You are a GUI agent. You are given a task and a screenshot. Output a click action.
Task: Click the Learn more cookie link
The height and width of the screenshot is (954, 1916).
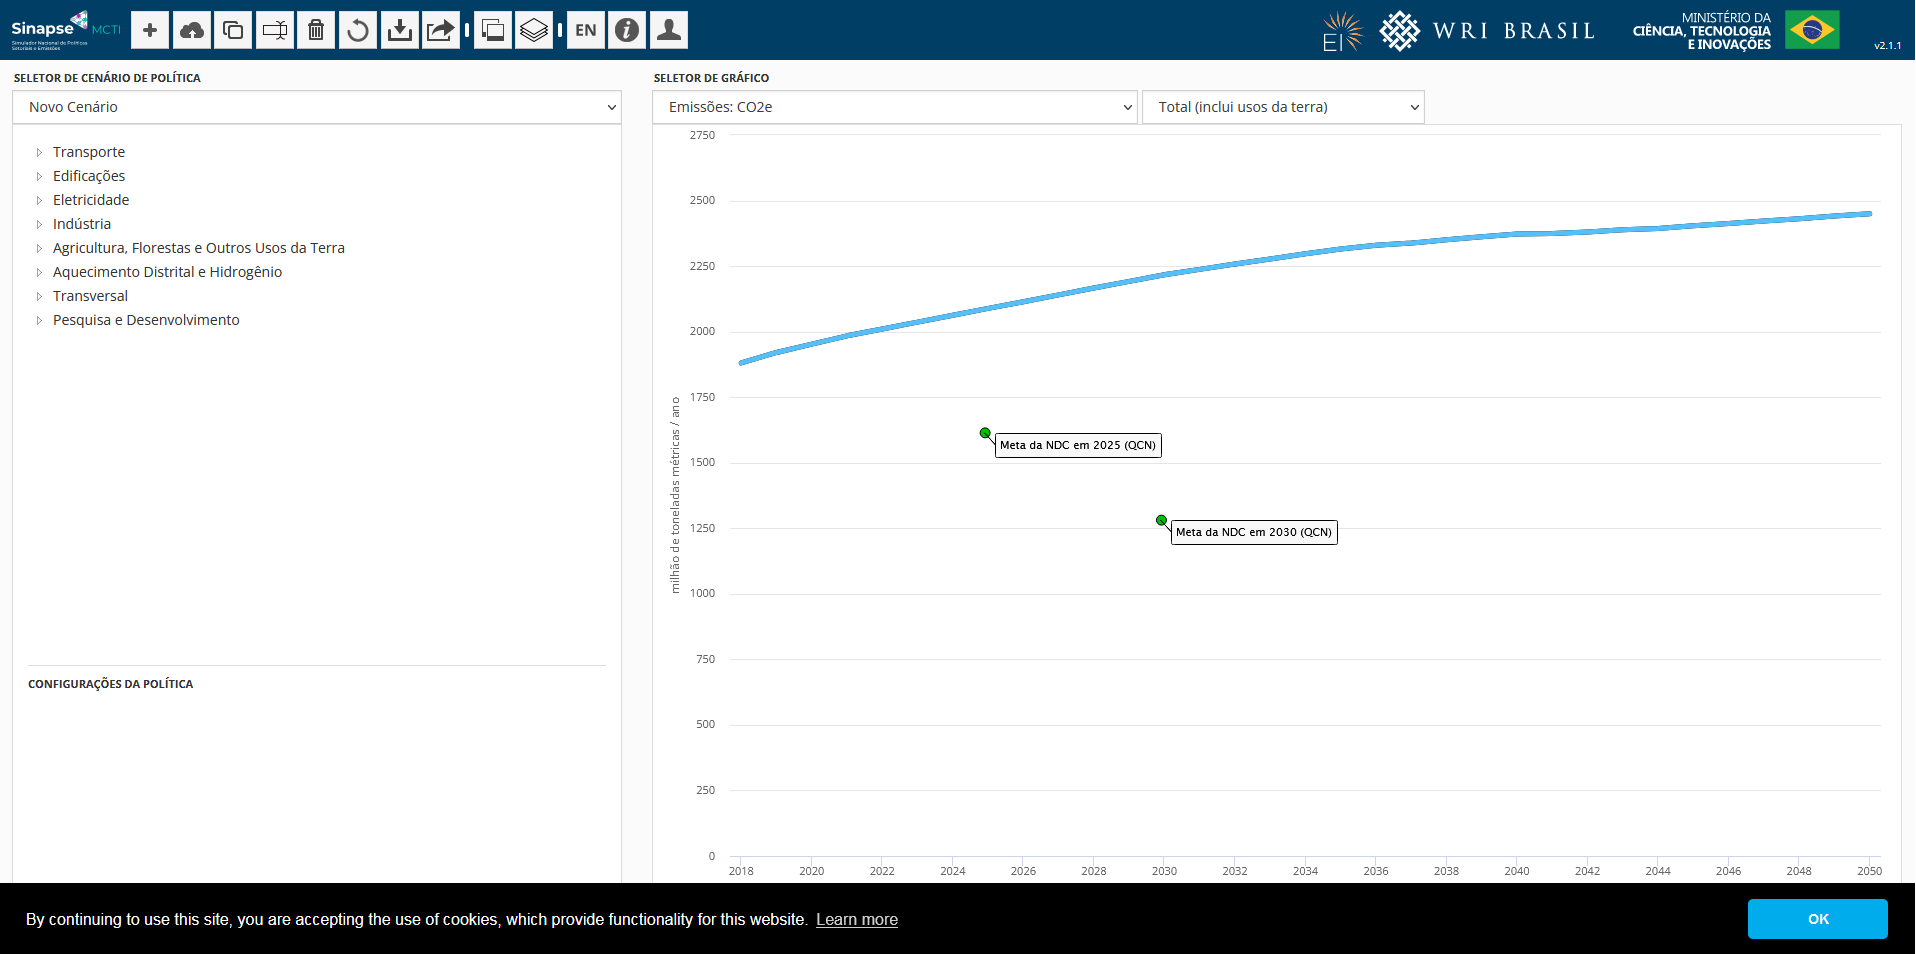coord(856,919)
